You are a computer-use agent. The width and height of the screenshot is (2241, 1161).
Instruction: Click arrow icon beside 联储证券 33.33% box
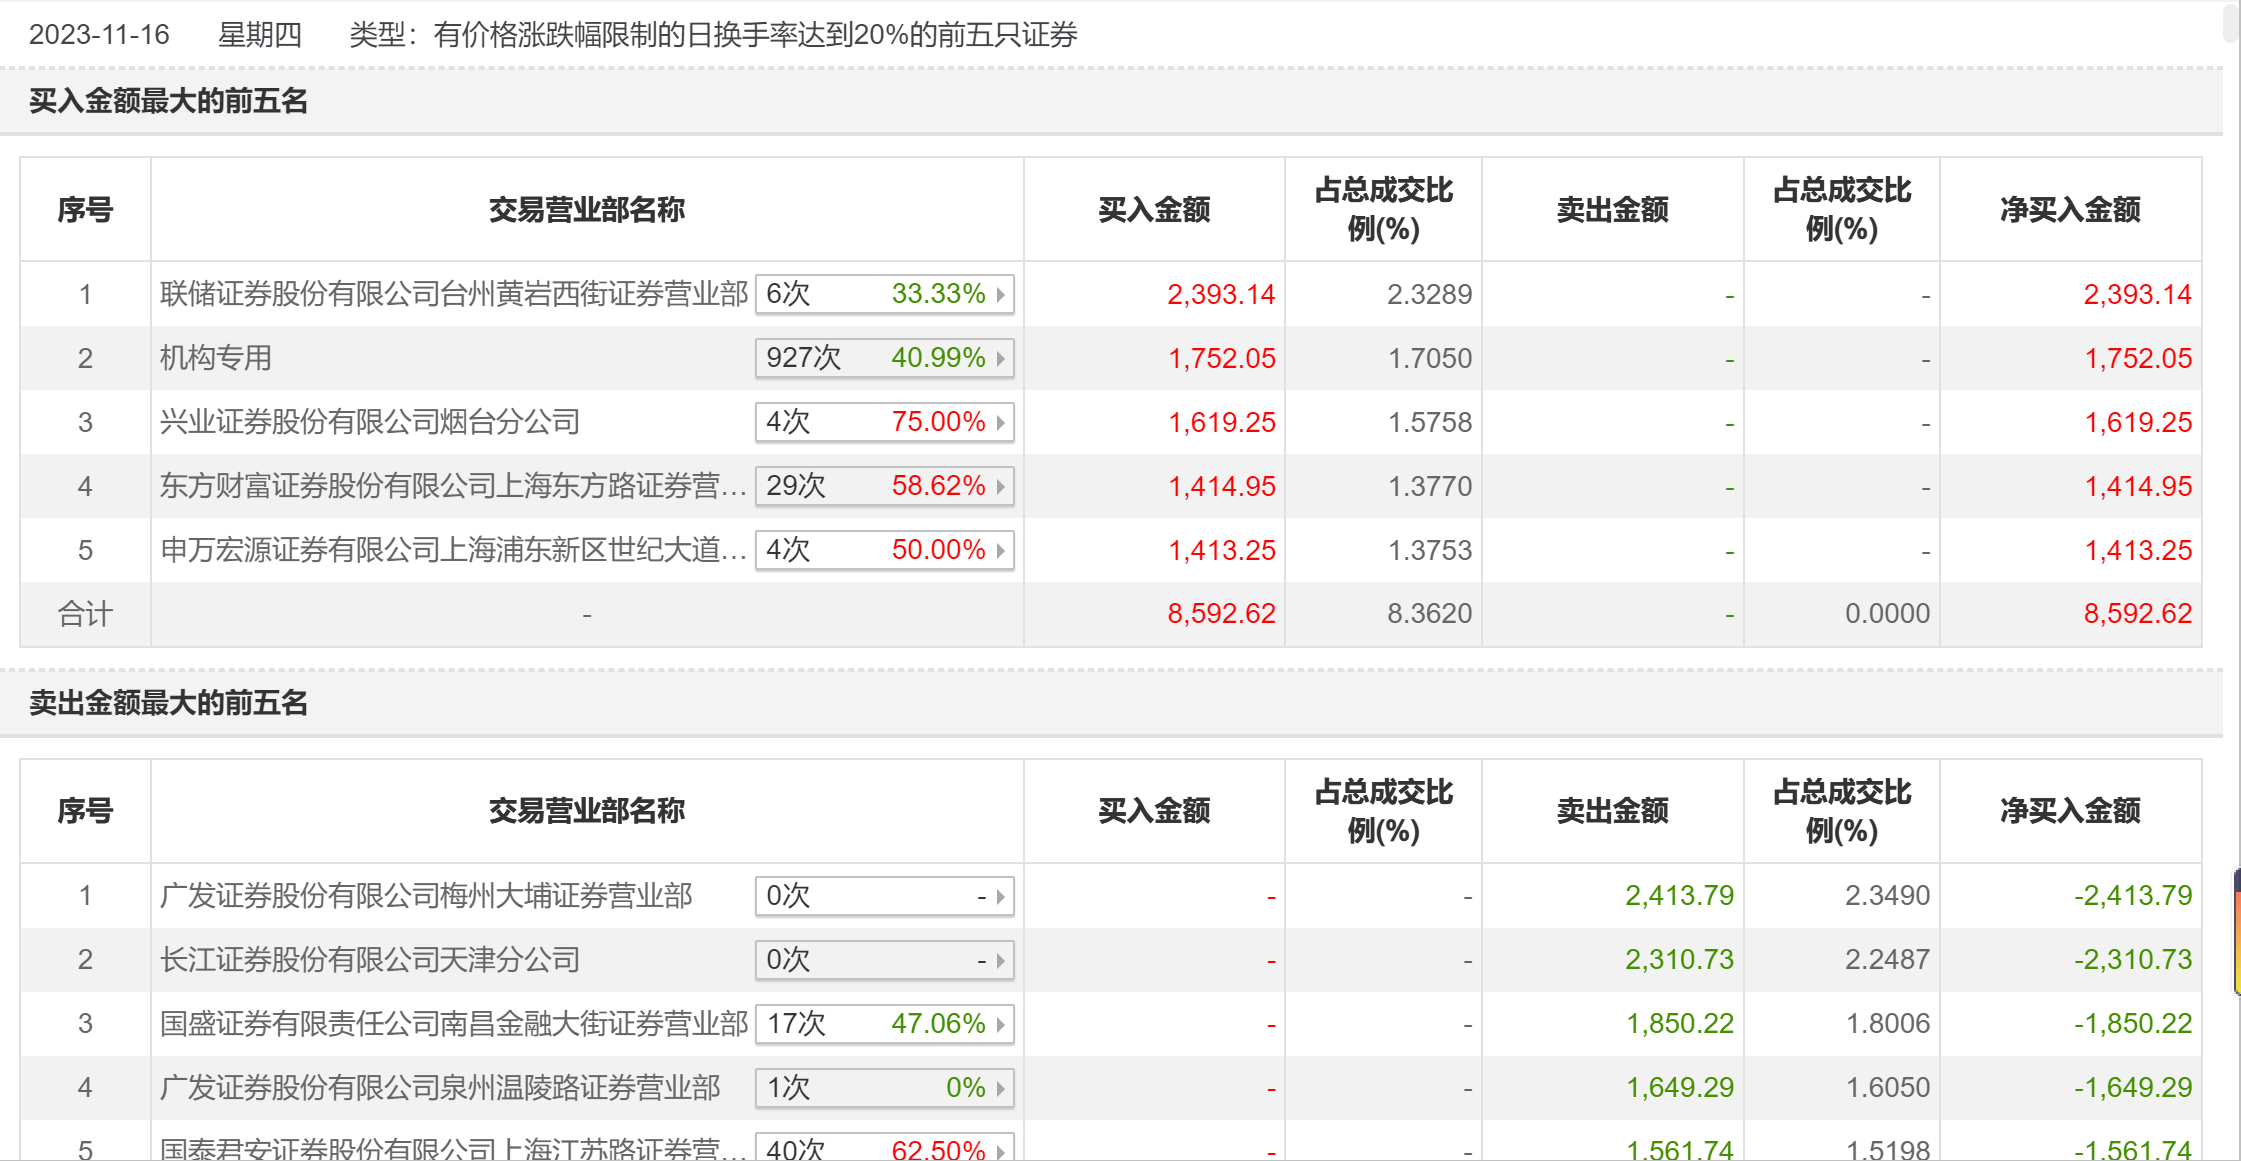(x=1000, y=295)
